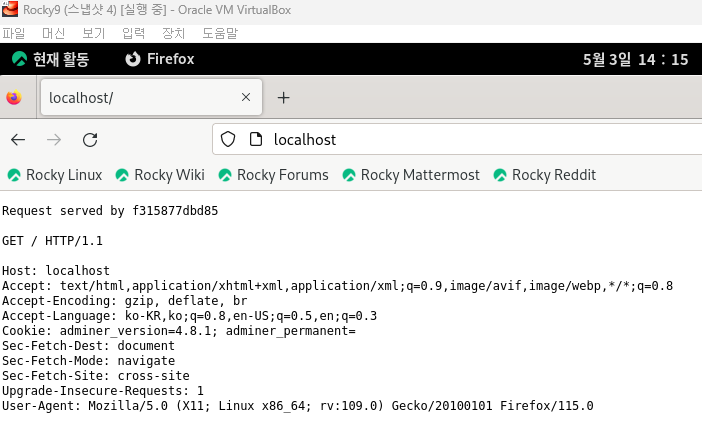Open the Rocky Linux bookmark

pyautogui.click(x=55, y=175)
